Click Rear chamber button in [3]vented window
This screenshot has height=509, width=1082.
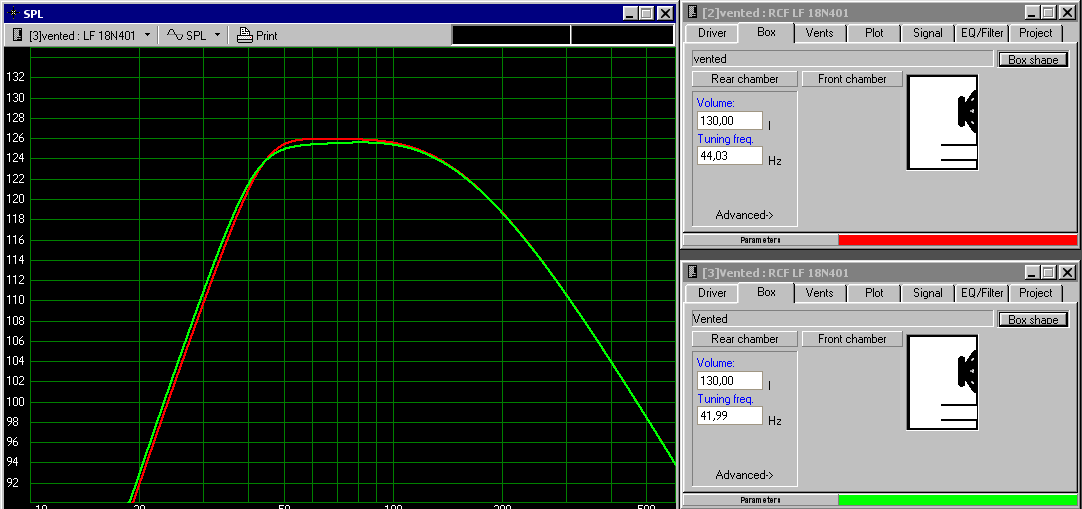click(744, 339)
